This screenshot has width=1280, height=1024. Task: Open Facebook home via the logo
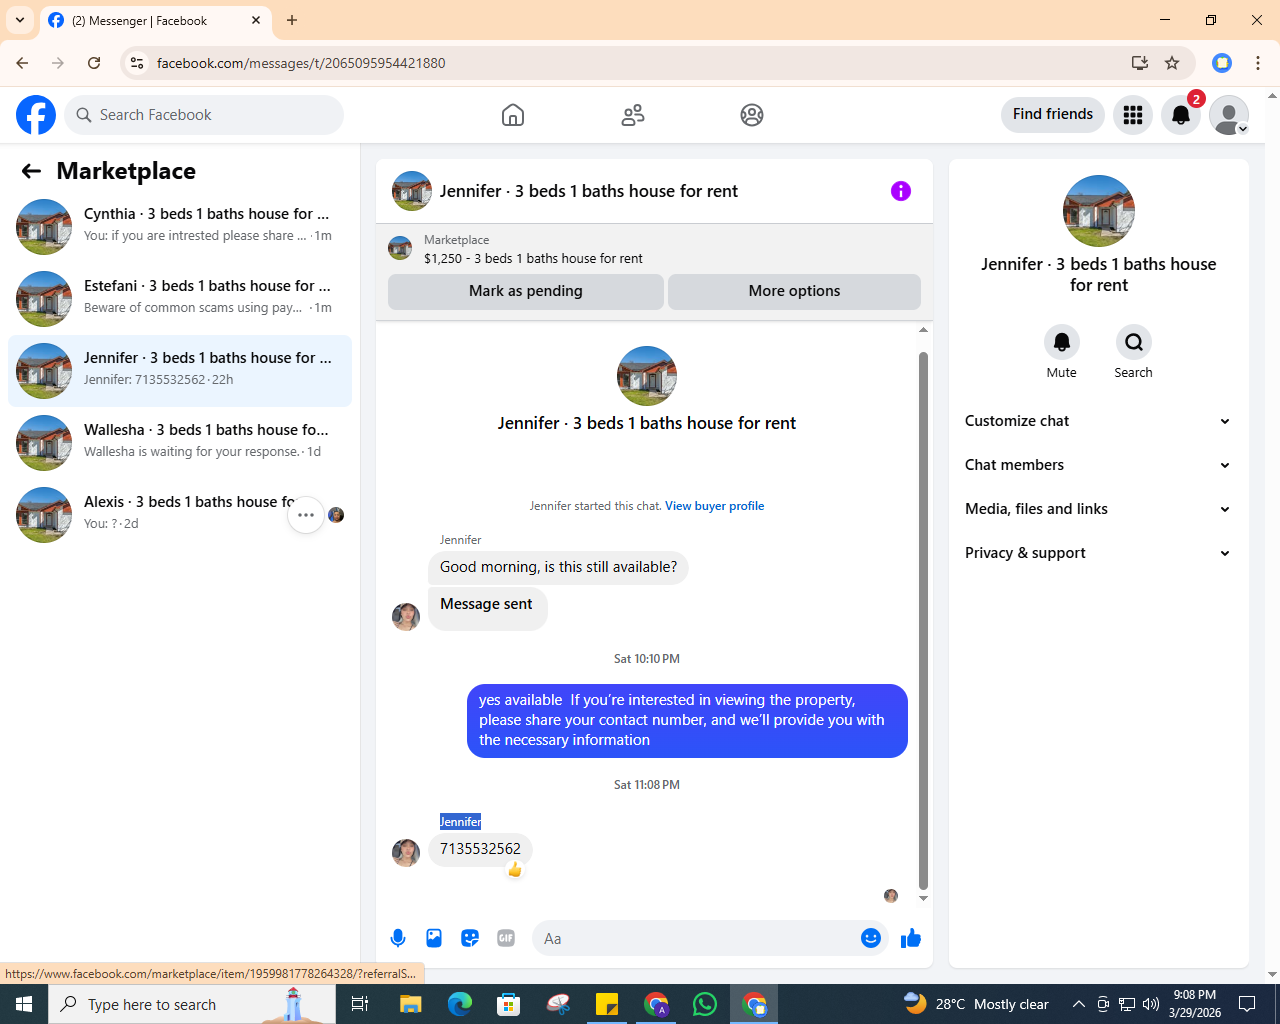coord(36,115)
